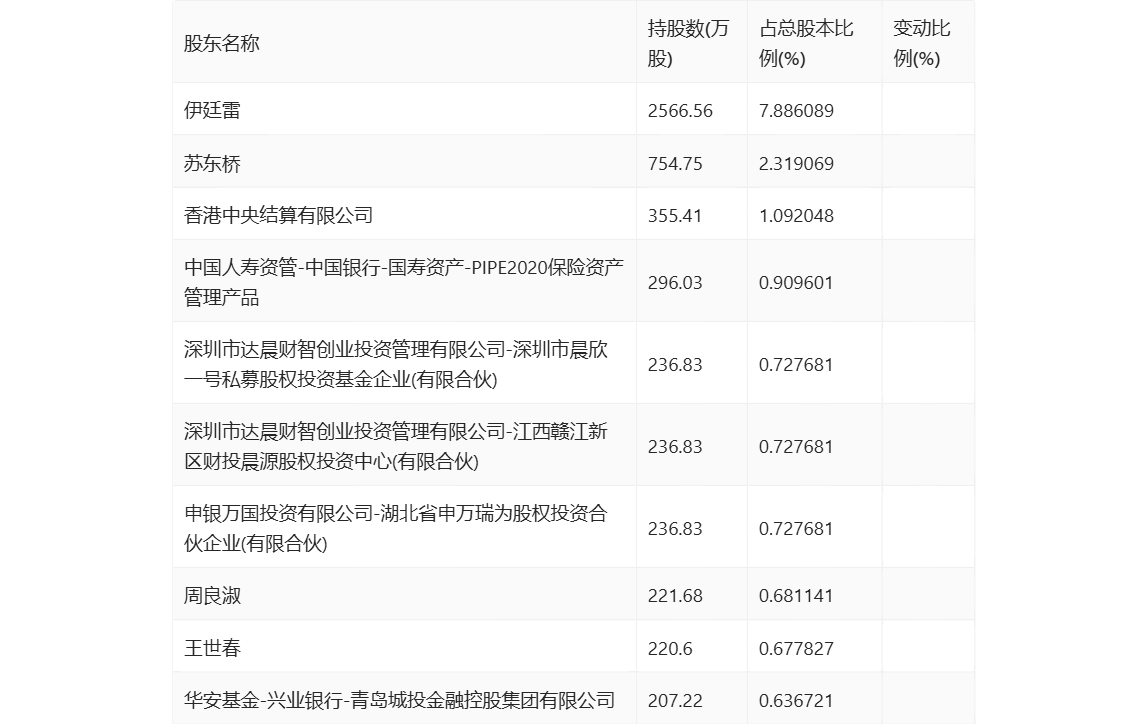Select shareholder name 王世春
The width and height of the screenshot is (1147, 724).
(x=212, y=648)
